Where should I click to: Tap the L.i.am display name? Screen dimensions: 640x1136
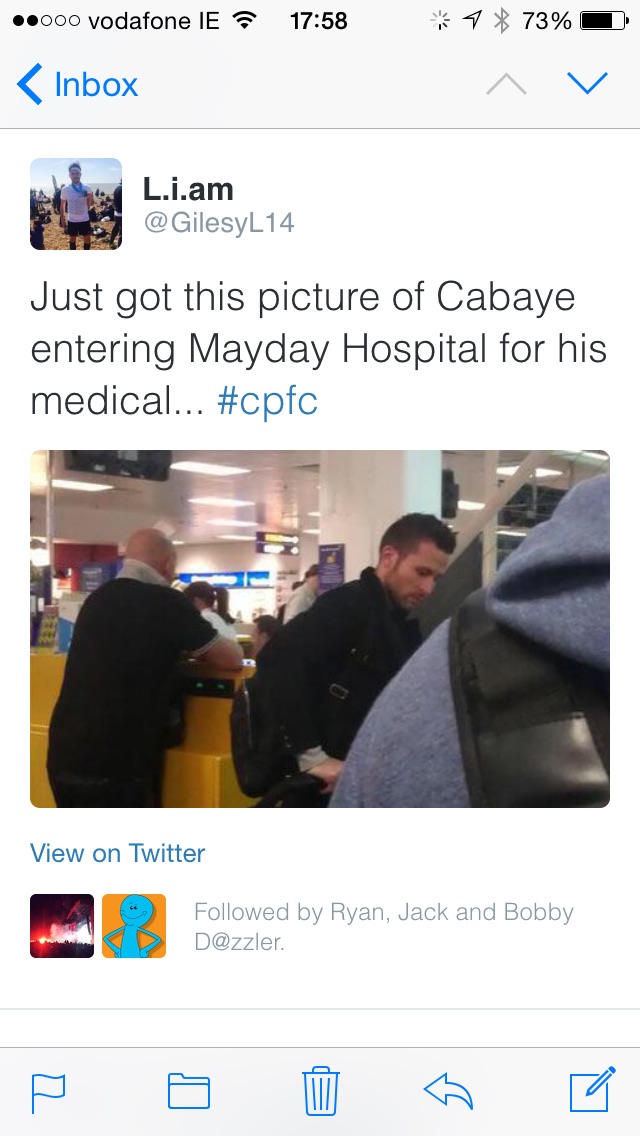(x=188, y=189)
